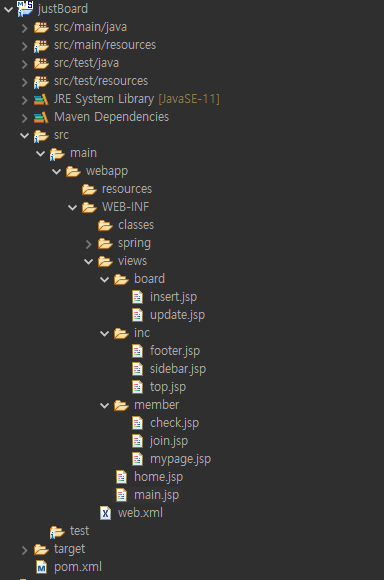The height and width of the screenshot is (580, 384).
Task: Click the src folder icon
Action: coord(41,136)
